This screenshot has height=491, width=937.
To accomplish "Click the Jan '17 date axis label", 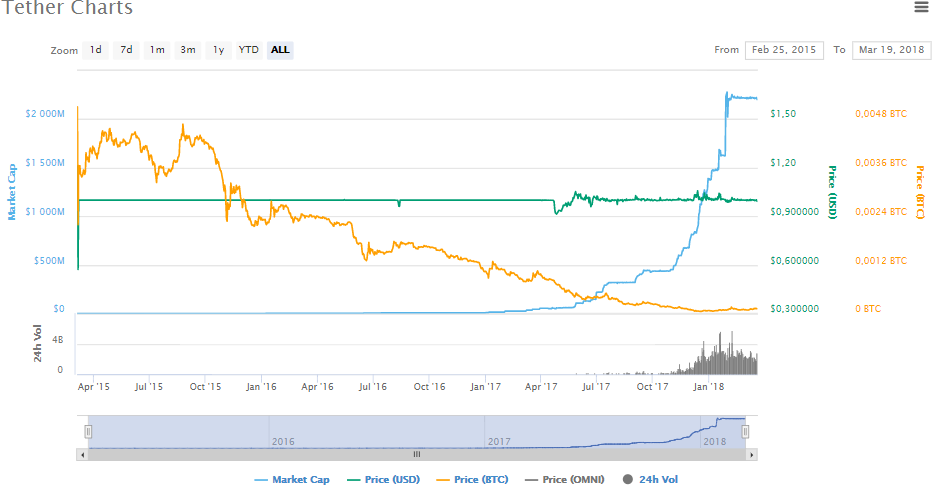I will [x=485, y=386].
